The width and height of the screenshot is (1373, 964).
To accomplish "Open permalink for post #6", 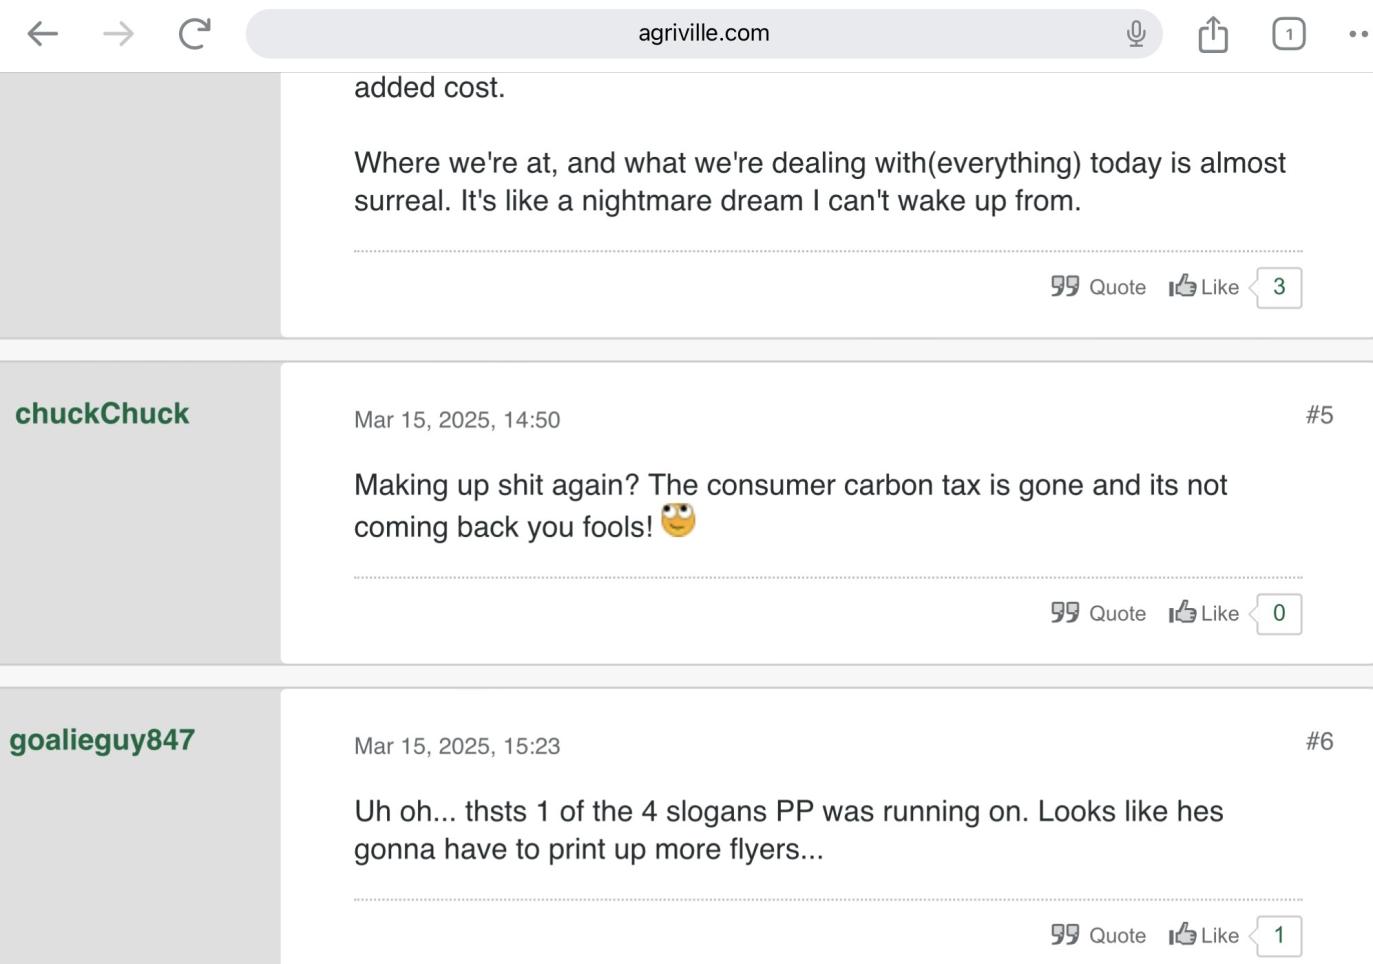I will (x=1319, y=741).
